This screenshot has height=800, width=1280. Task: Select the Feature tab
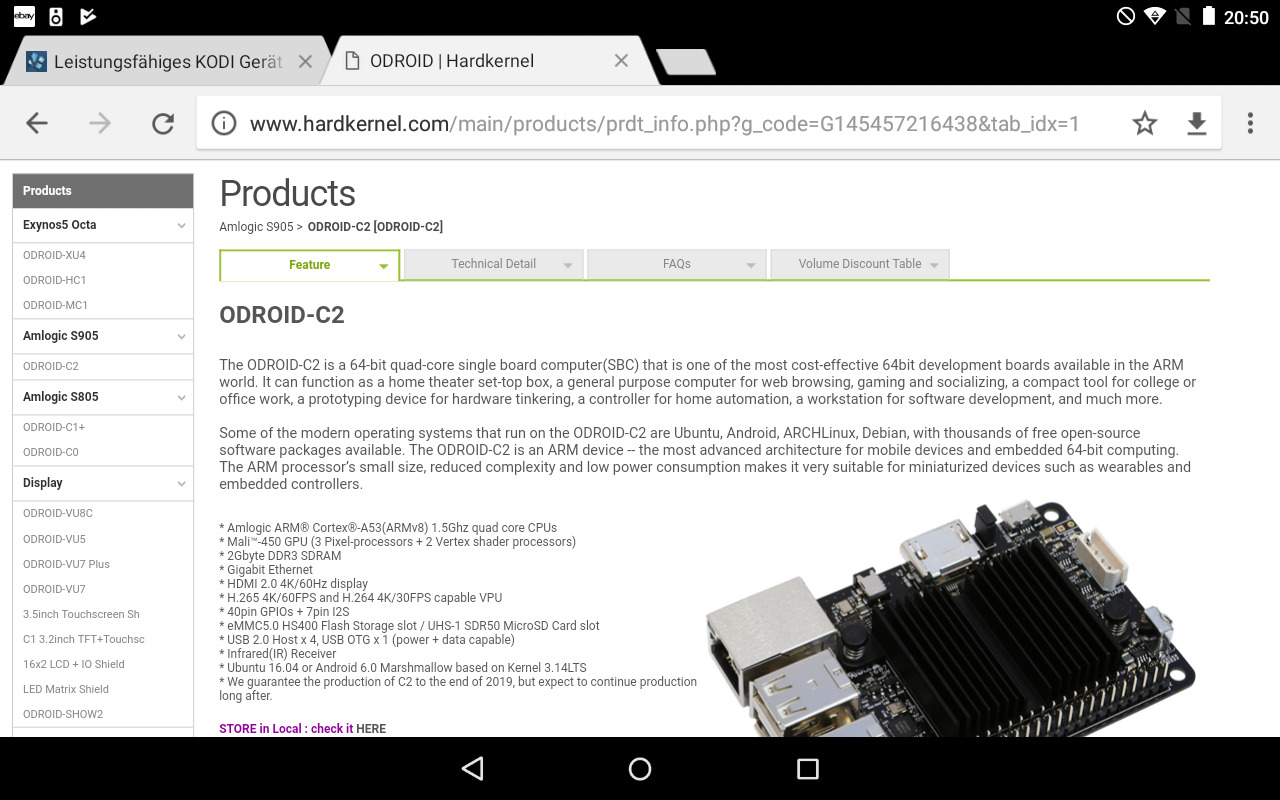click(310, 265)
